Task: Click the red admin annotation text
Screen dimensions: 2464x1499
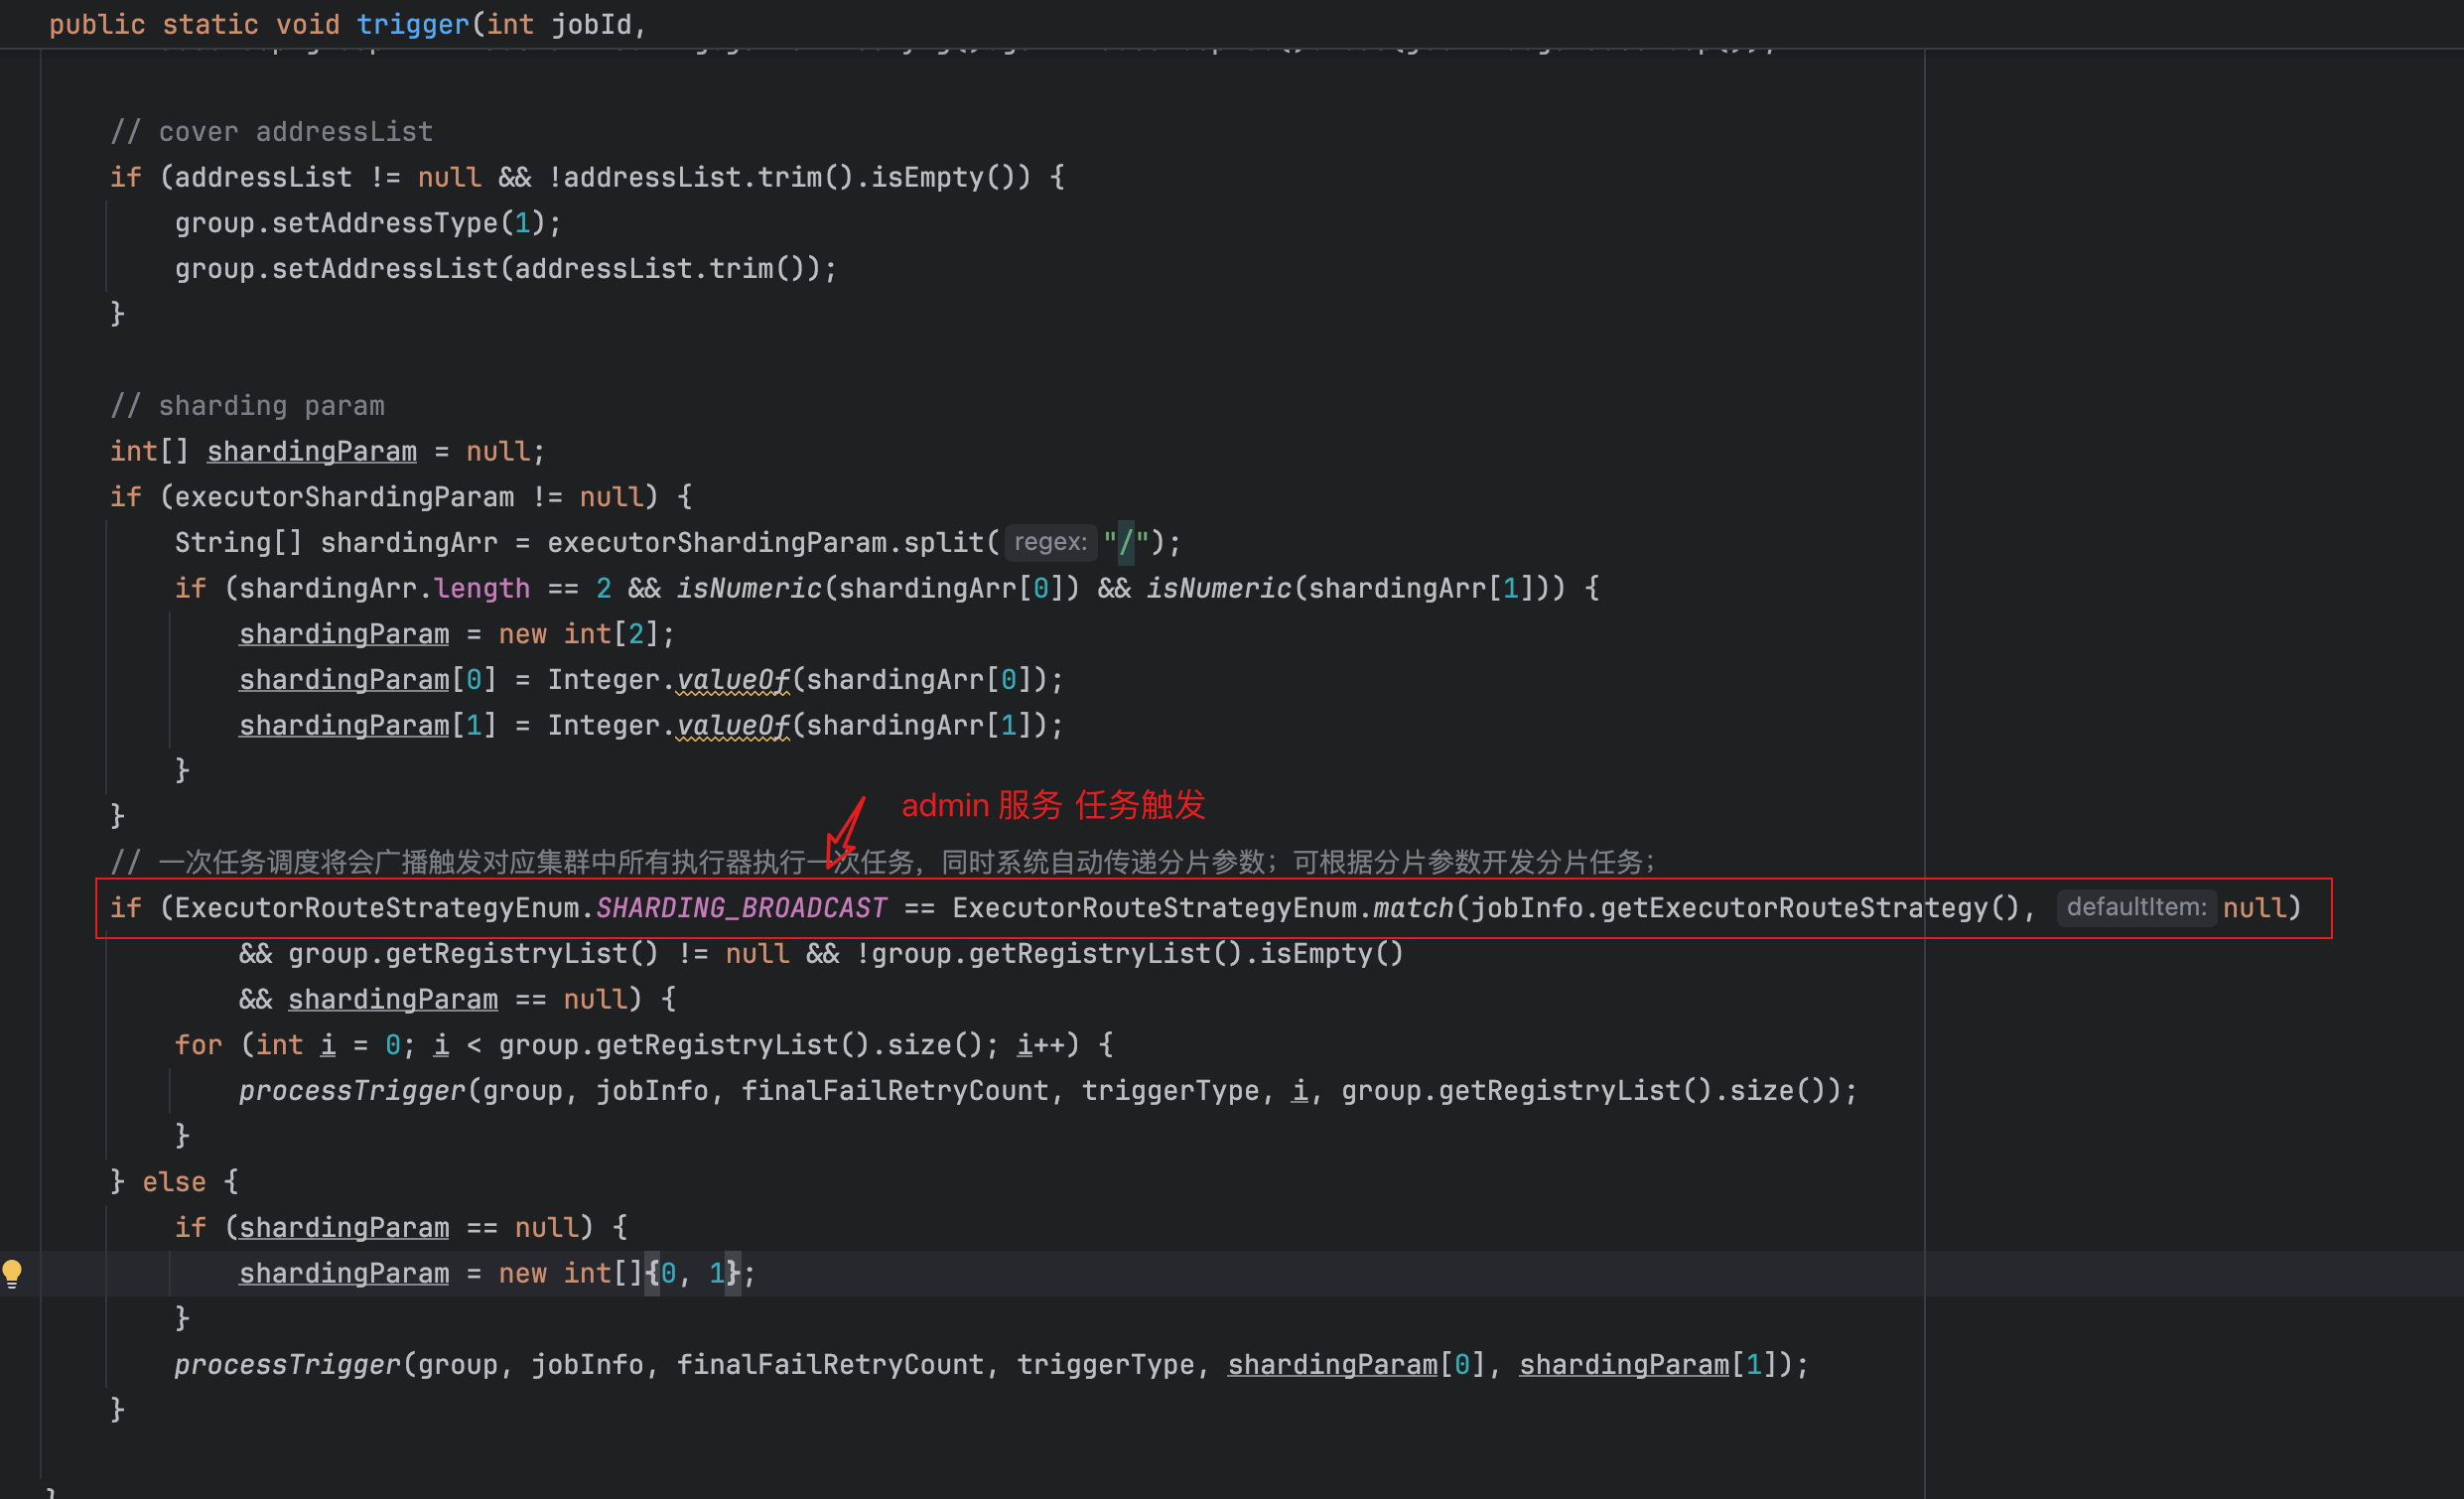Action: pyautogui.click(x=1052, y=805)
